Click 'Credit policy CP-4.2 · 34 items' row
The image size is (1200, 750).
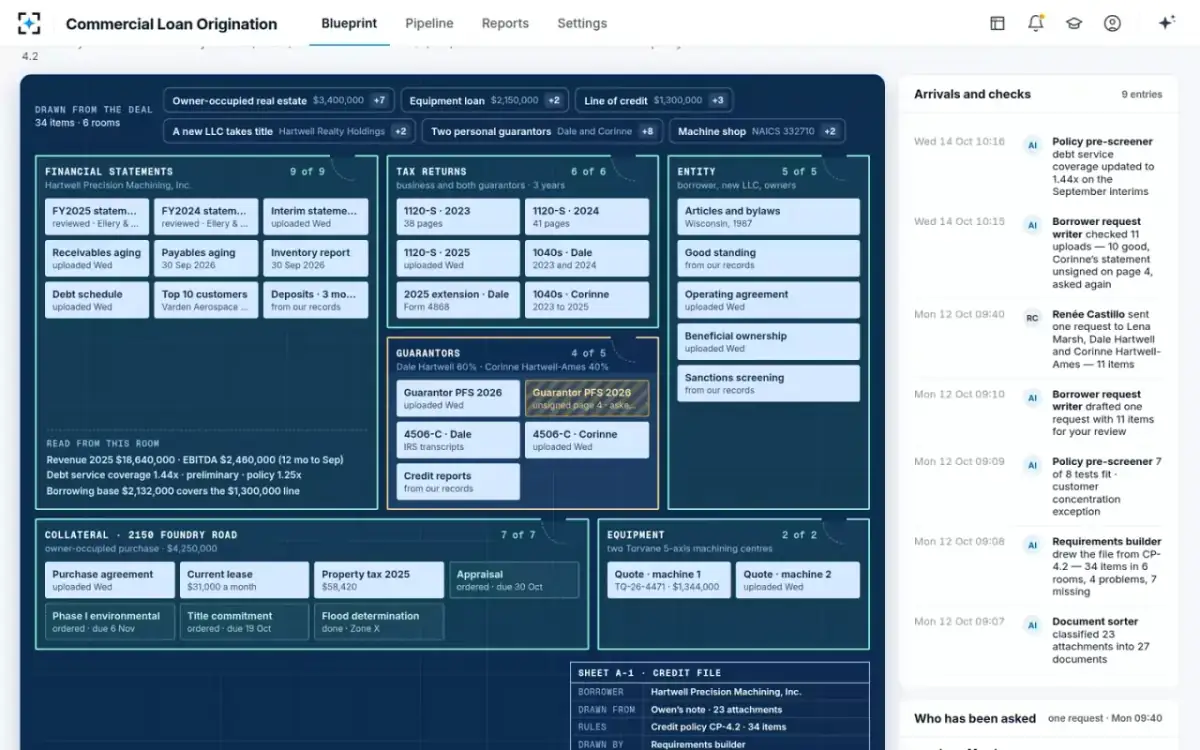(x=719, y=727)
